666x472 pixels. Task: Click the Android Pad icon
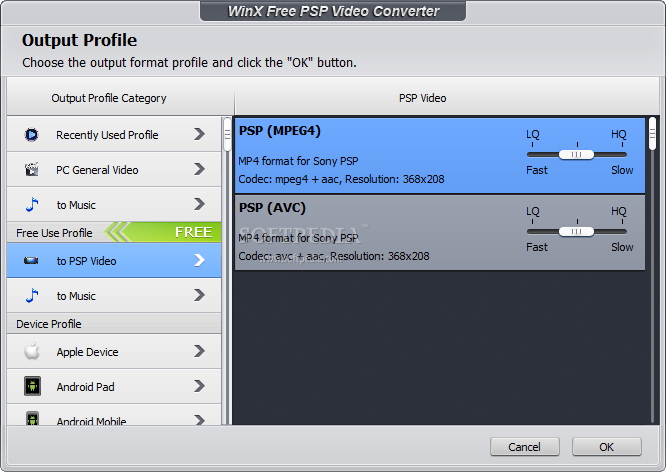pyautogui.click(x=32, y=386)
